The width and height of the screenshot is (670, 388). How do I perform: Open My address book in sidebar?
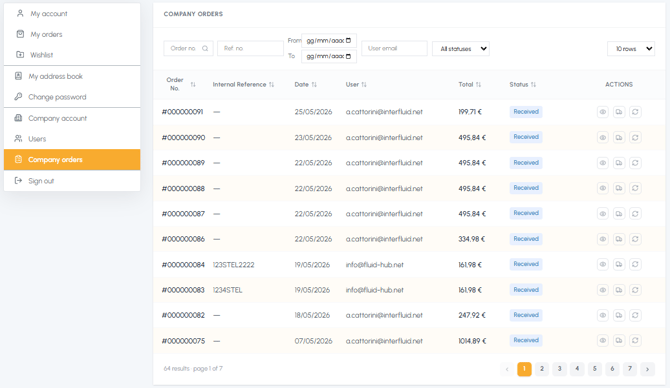click(72, 76)
